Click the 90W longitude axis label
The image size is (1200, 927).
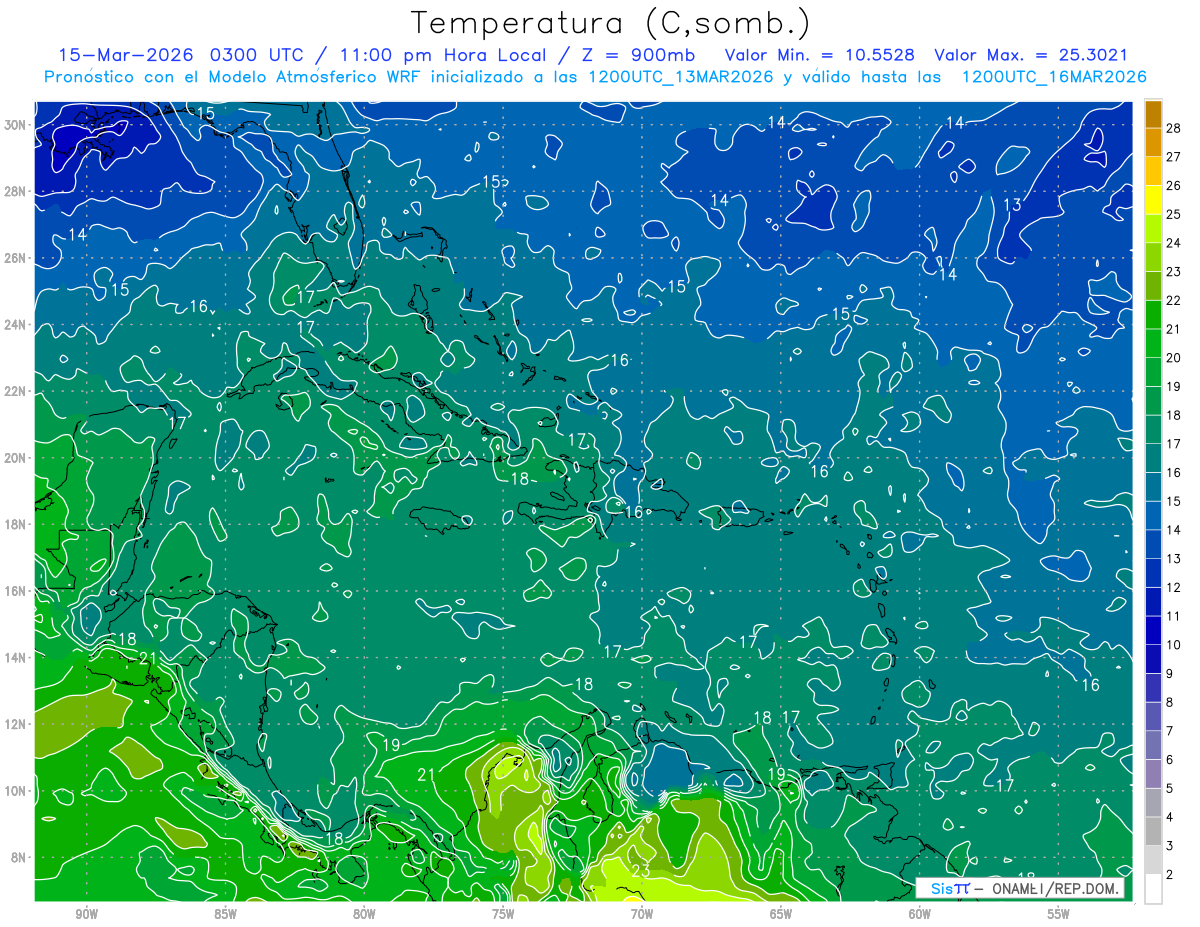(87, 914)
